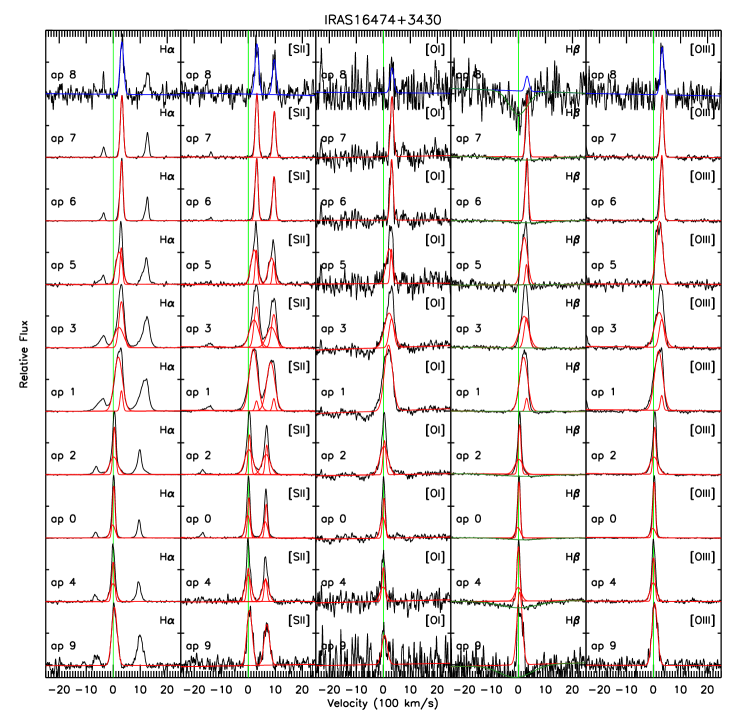The image size is (747, 719).
Task: Select the [OIII] label in the ap 1 row
Action: point(703,366)
